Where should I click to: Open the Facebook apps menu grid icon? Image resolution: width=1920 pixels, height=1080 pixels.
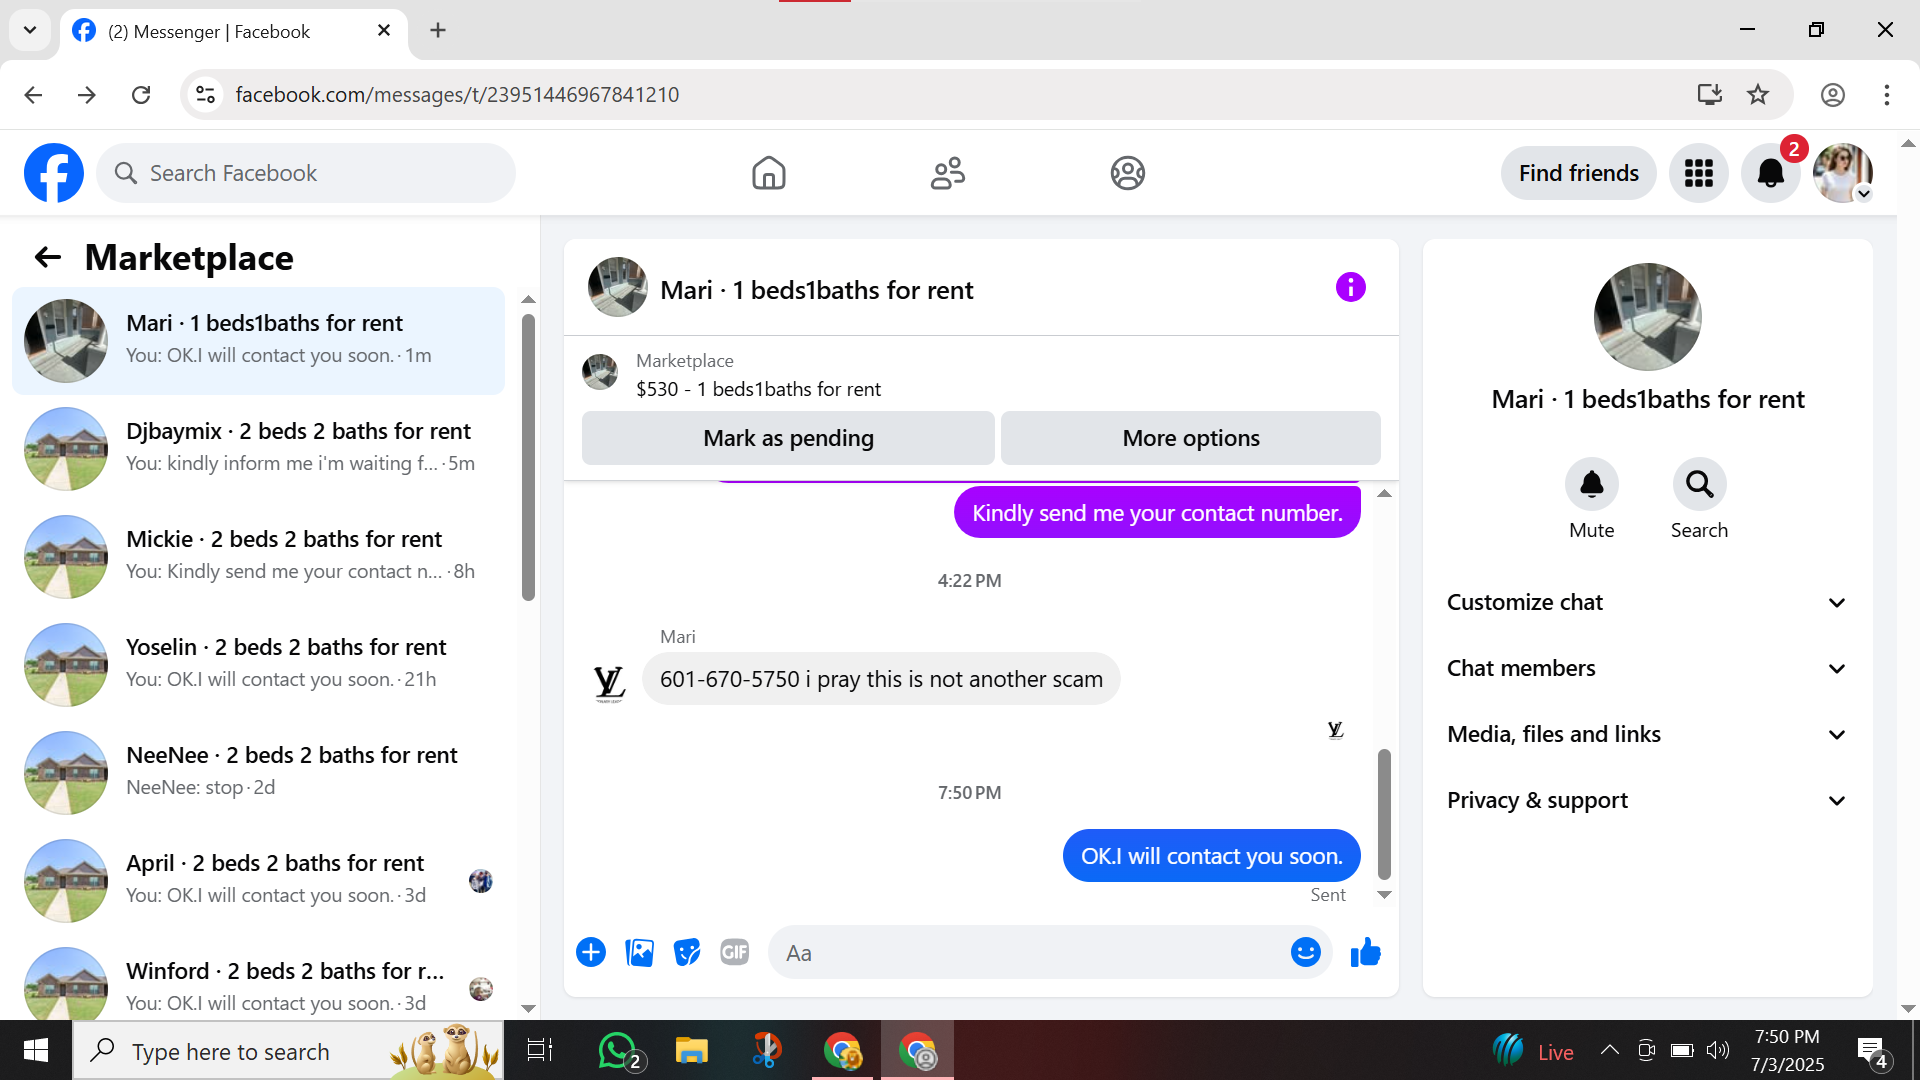point(1698,173)
